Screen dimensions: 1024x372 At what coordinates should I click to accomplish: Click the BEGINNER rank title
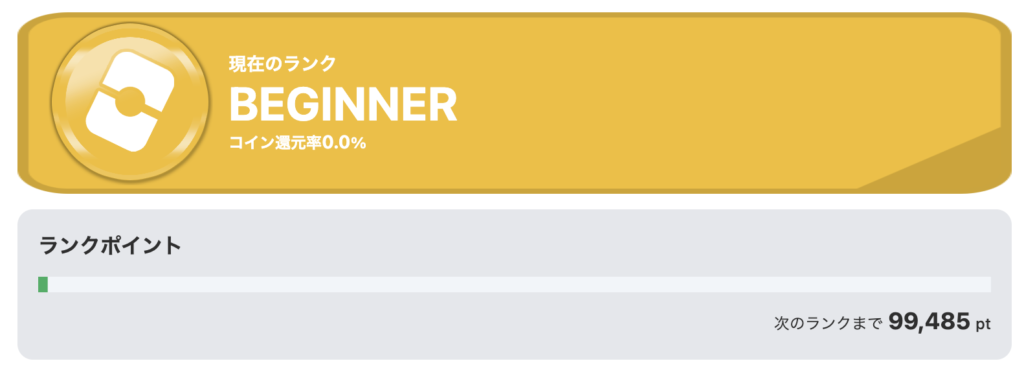coord(343,105)
